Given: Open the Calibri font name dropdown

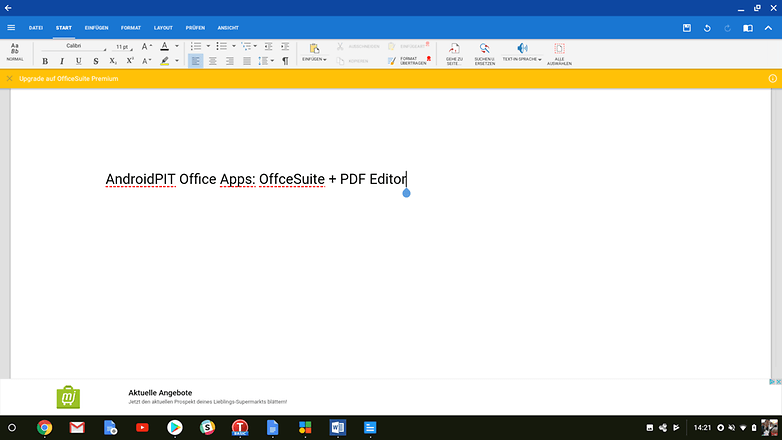Looking at the screenshot, I should point(74,46).
